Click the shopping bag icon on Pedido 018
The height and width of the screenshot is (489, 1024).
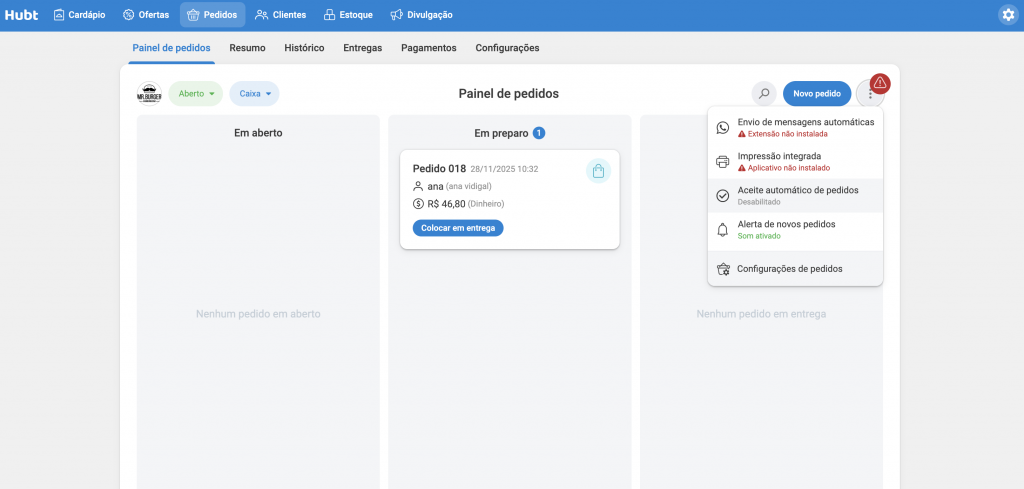(597, 171)
